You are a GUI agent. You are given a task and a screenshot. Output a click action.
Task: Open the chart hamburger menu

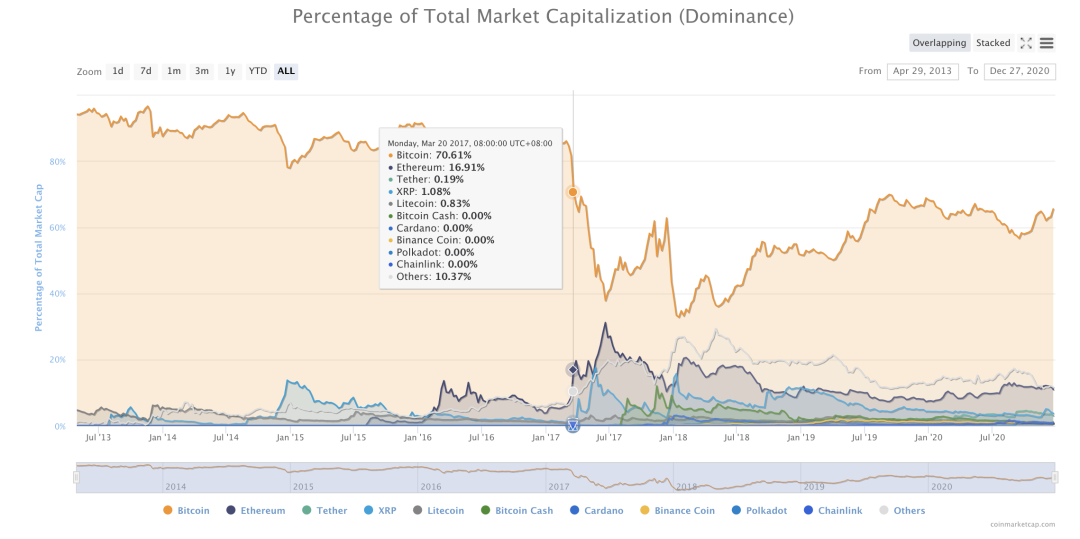1046,43
